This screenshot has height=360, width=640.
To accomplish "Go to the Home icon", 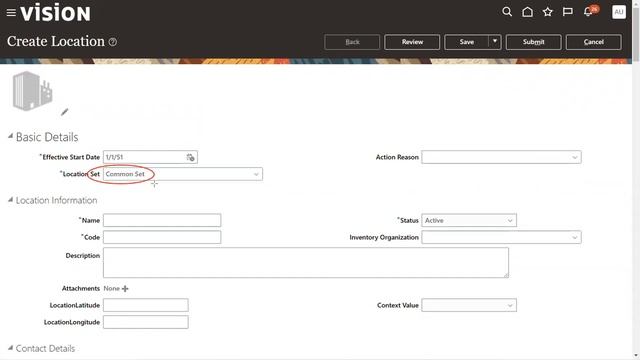I will (x=527, y=12).
